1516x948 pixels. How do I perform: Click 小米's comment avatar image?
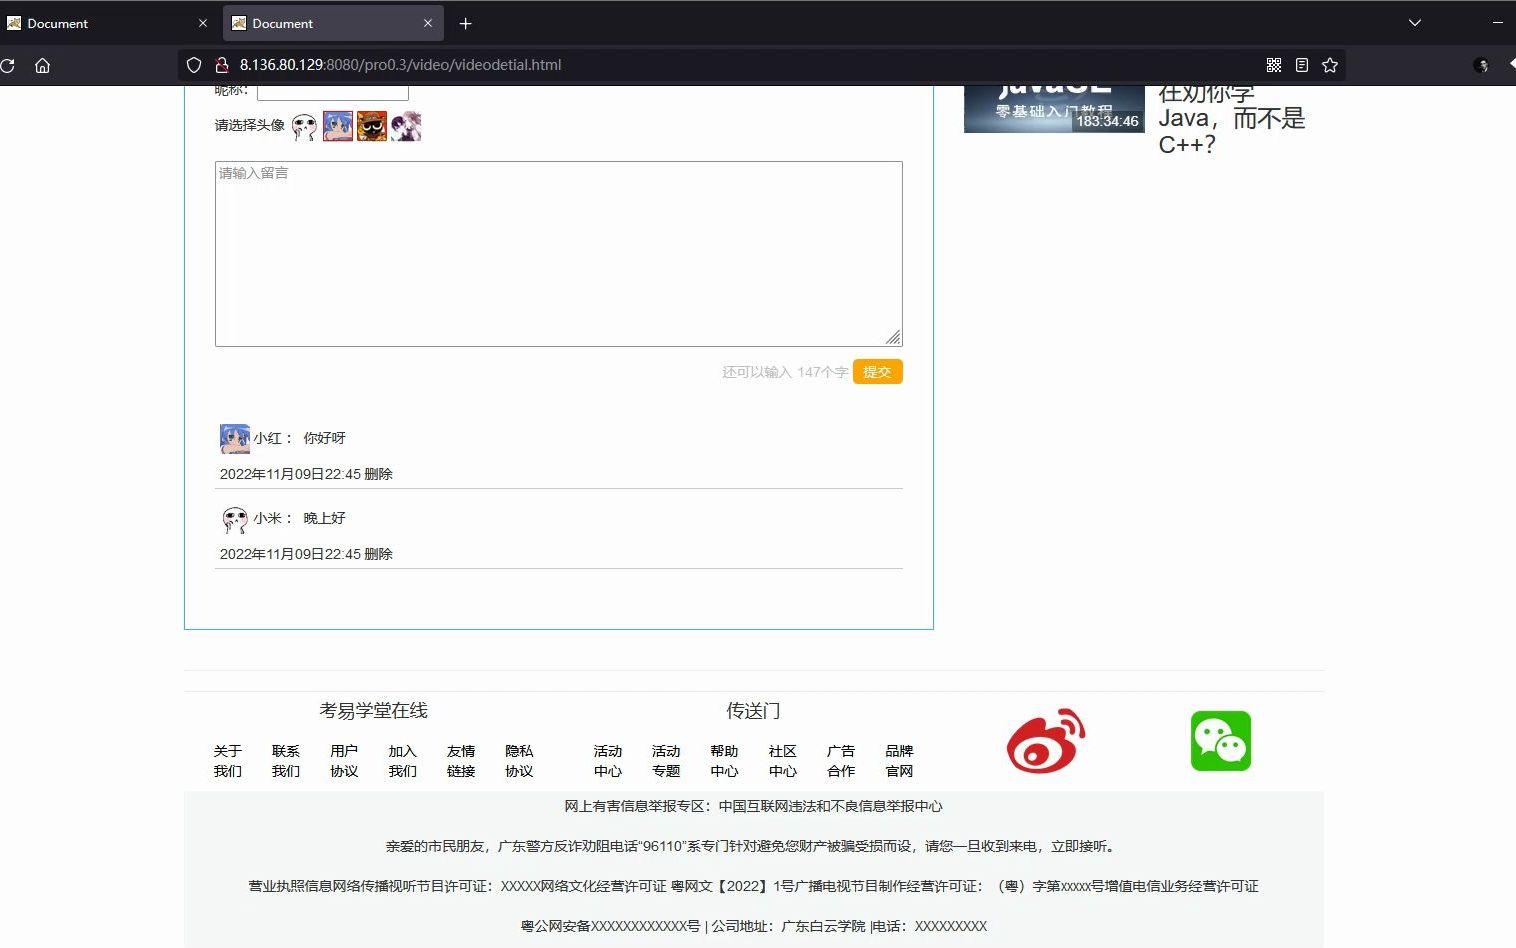click(x=235, y=519)
